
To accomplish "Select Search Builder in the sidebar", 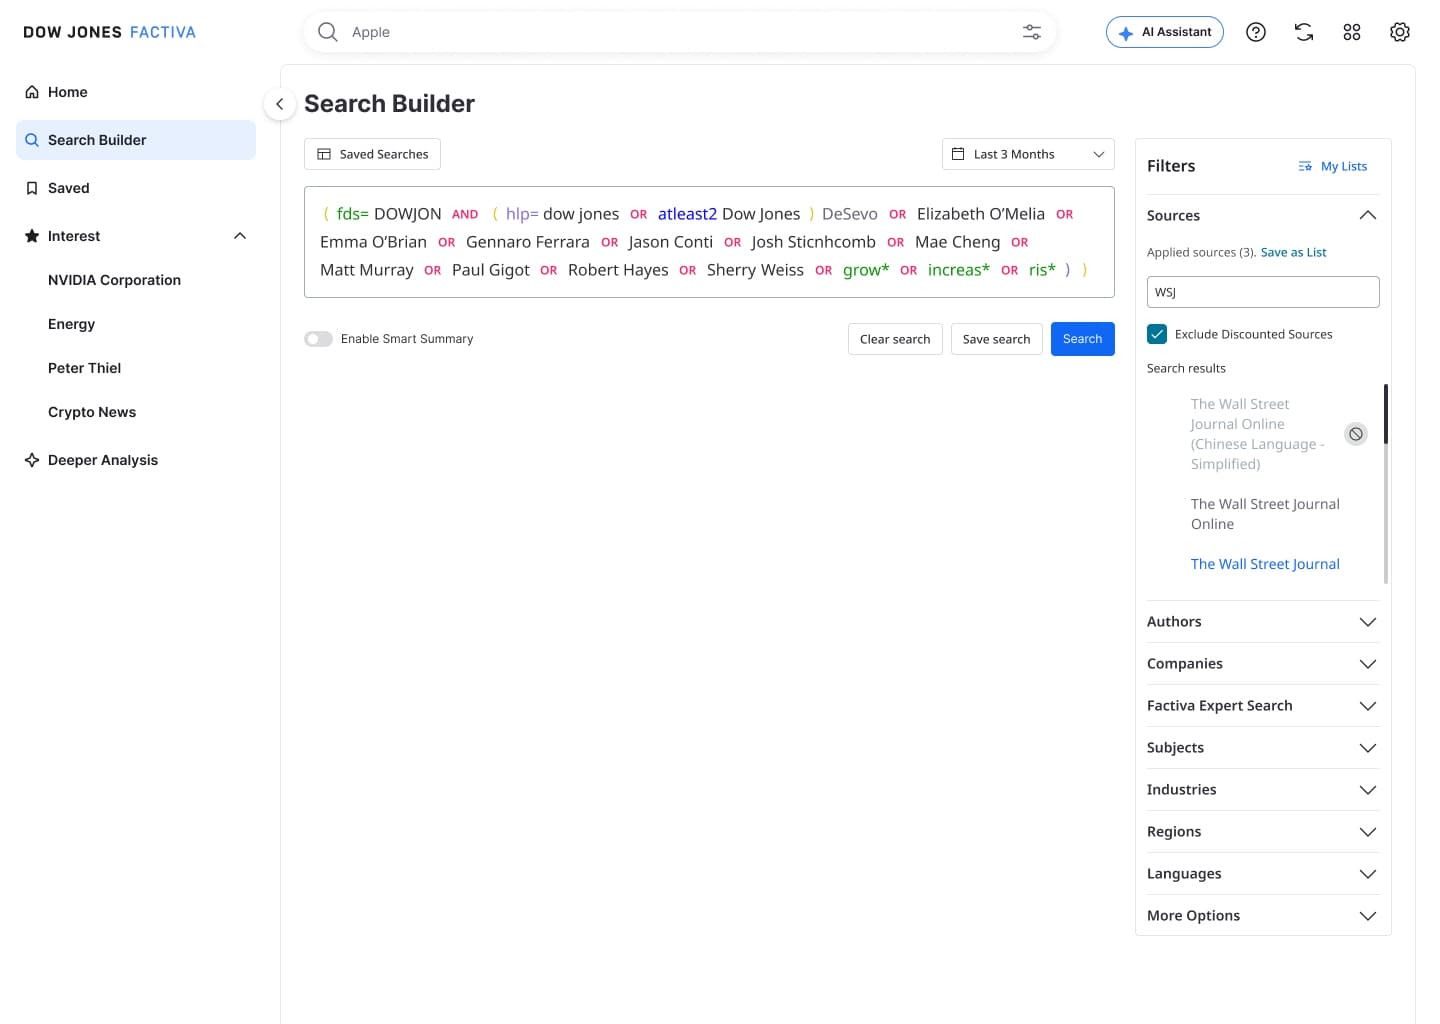I will point(136,140).
